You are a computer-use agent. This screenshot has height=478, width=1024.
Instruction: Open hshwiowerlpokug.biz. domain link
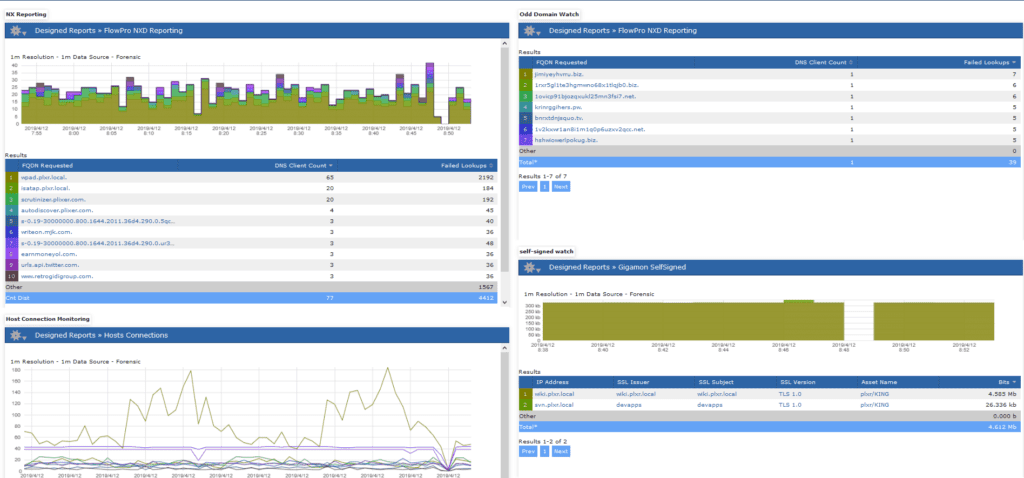[566, 140]
